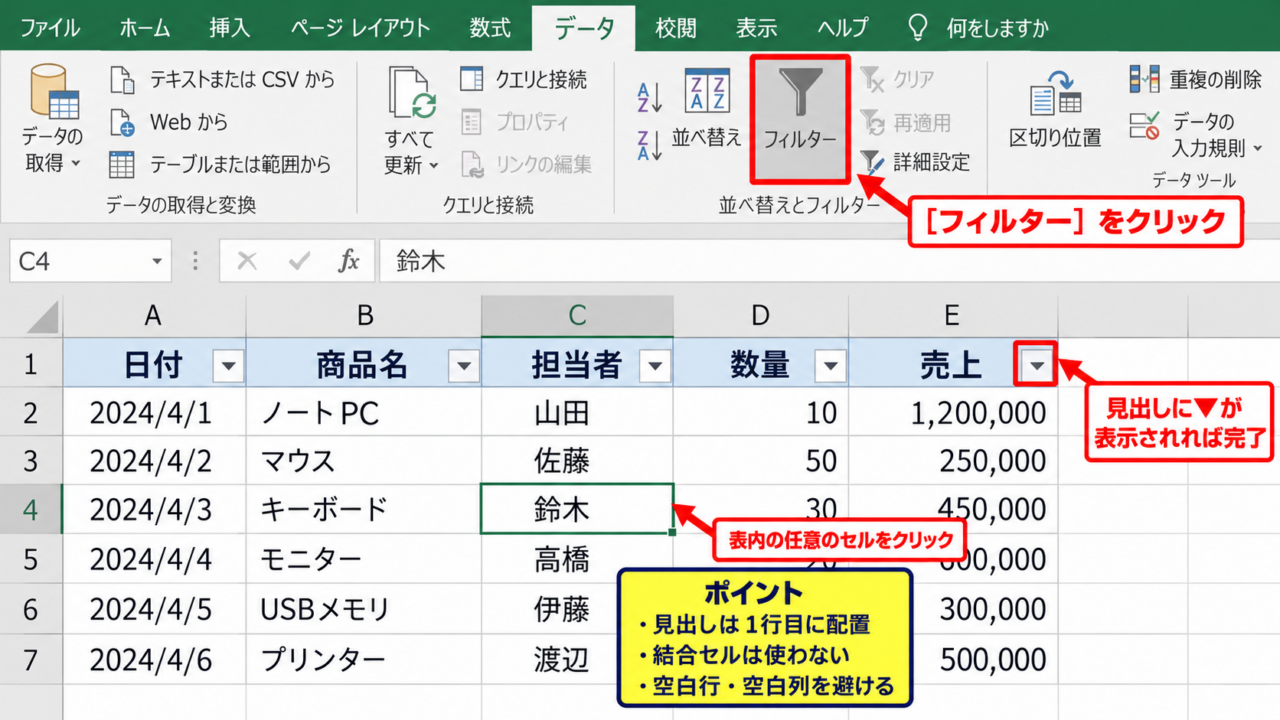
Task: Open the ヘルプ ribbon tab
Action: point(843,27)
